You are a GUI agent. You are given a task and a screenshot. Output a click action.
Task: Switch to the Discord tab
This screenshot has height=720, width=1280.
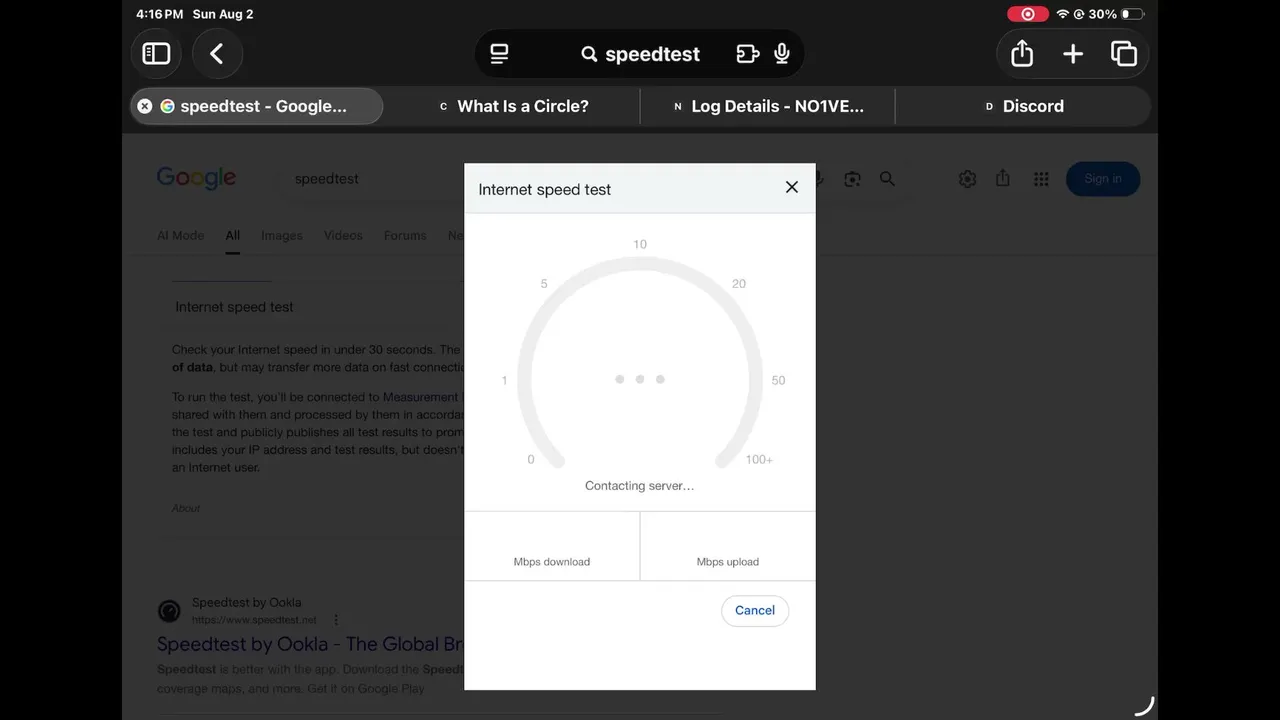coord(1023,106)
